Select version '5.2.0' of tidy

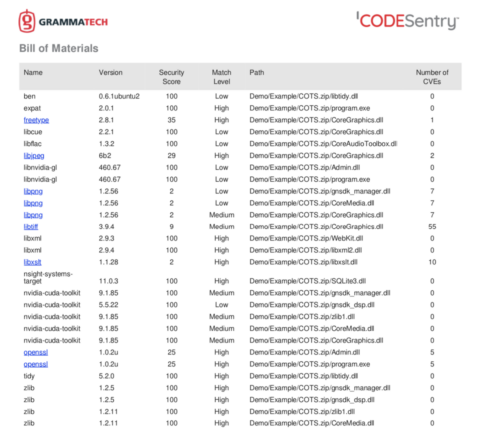[106, 376]
